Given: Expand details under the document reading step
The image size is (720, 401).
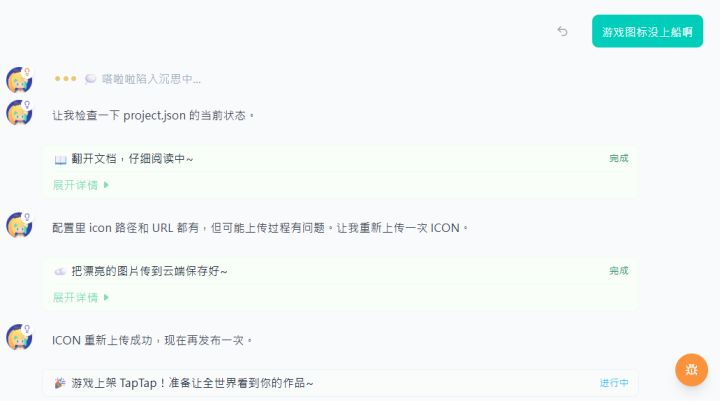Looking at the screenshot, I should 81,185.
